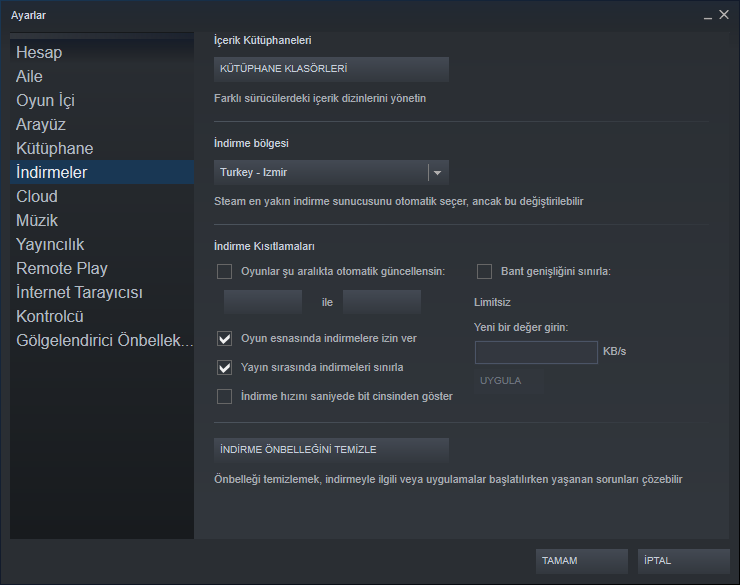Image resolution: width=740 pixels, height=585 pixels.
Task: Open the Kontrolcü settings page
Action: [x=102, y=317]
